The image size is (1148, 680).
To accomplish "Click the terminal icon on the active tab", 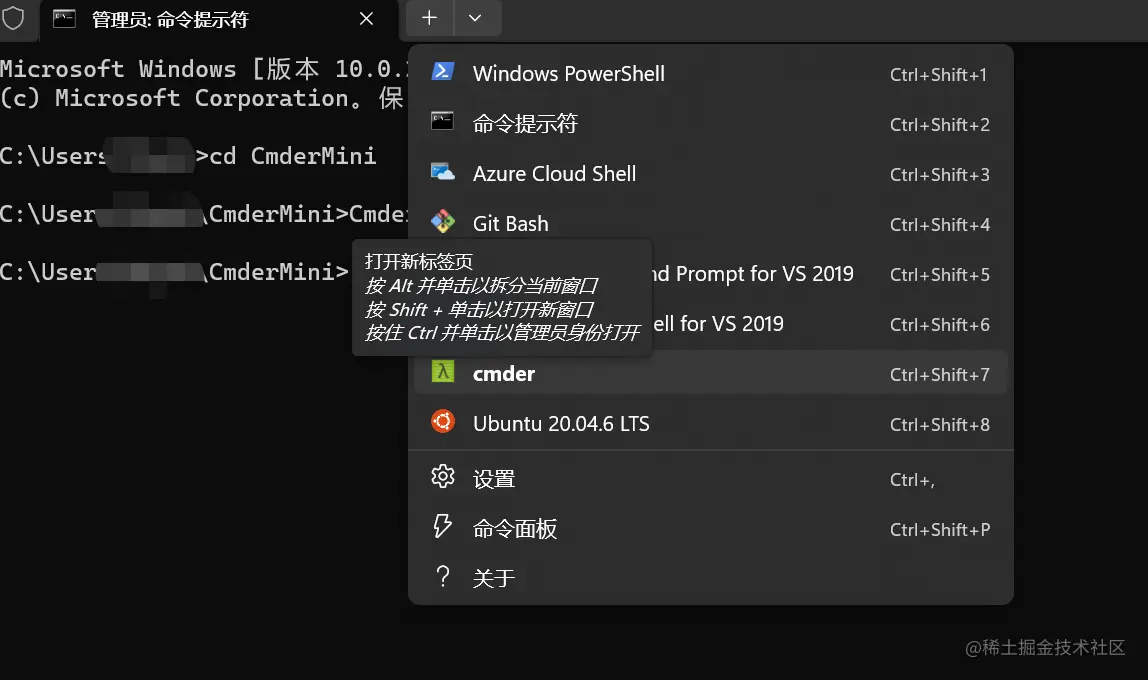I will pos(65,18).
